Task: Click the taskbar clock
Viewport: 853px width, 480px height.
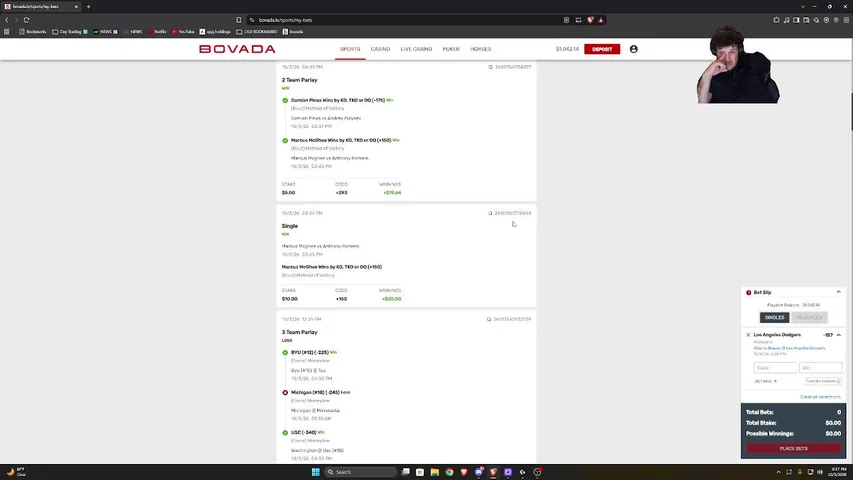Action: click(x=838, y=472)
